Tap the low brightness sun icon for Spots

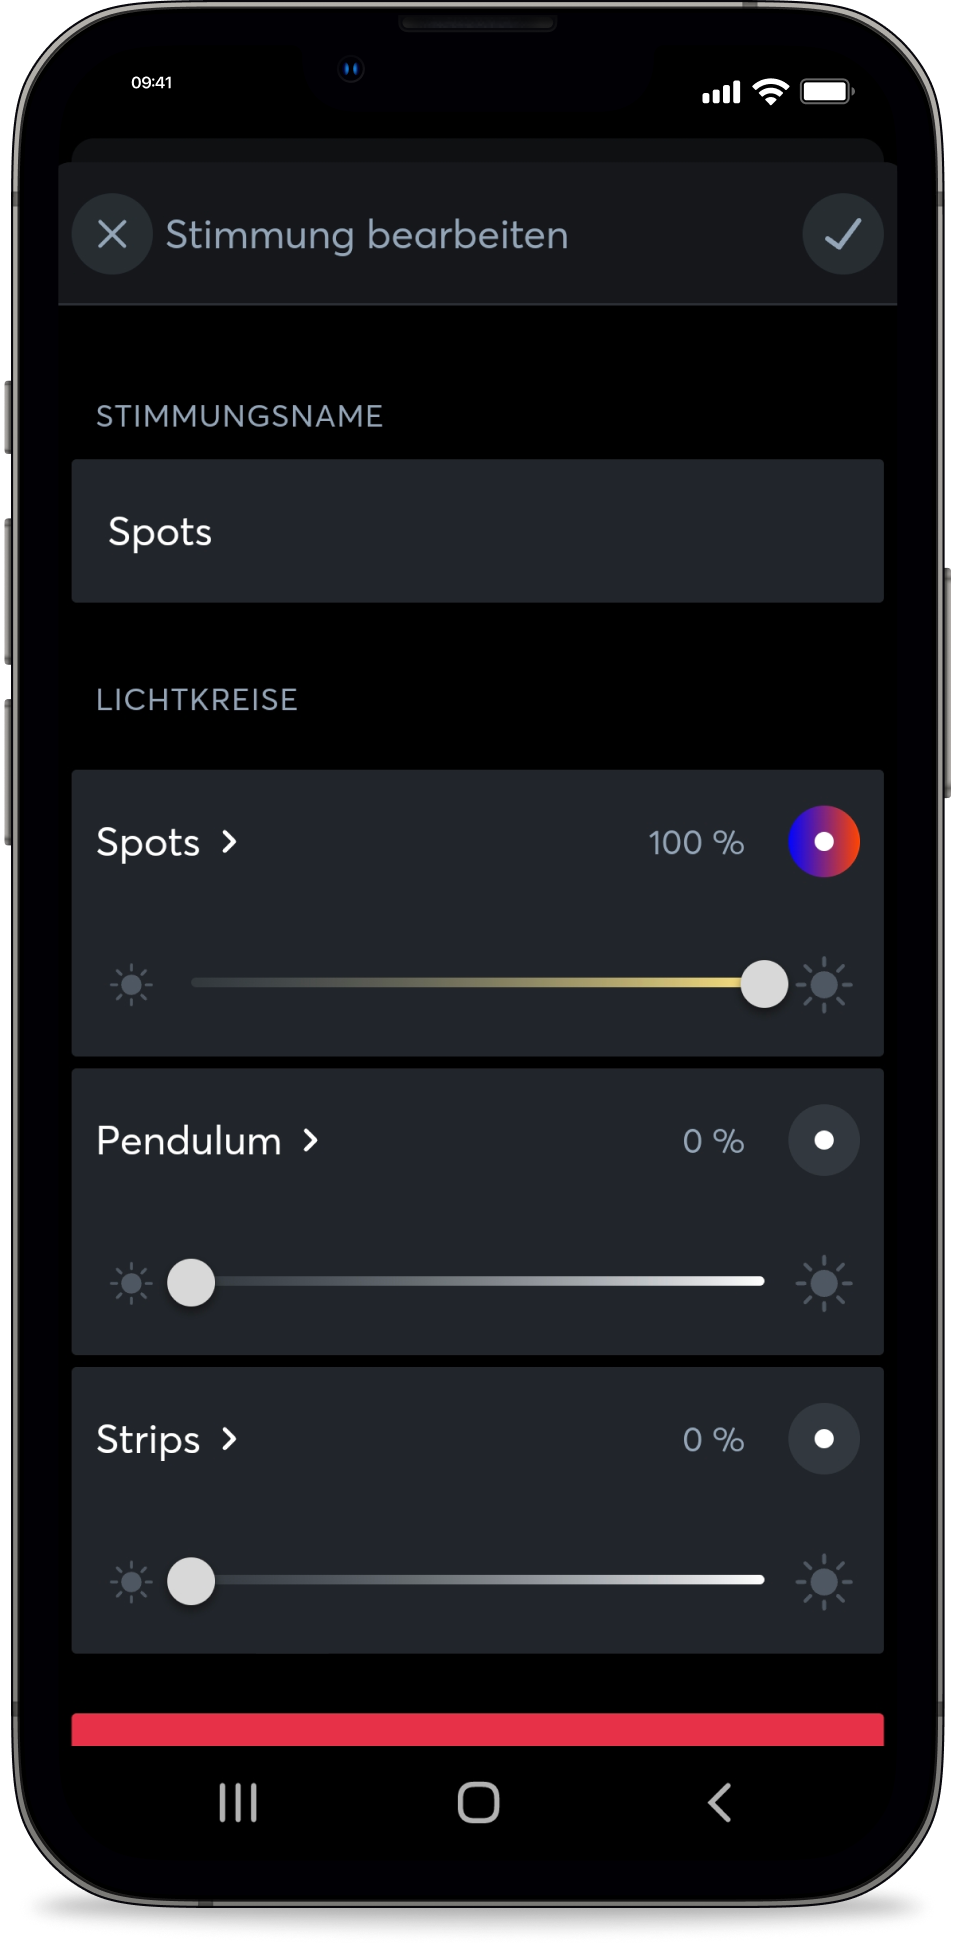point(131,985)
